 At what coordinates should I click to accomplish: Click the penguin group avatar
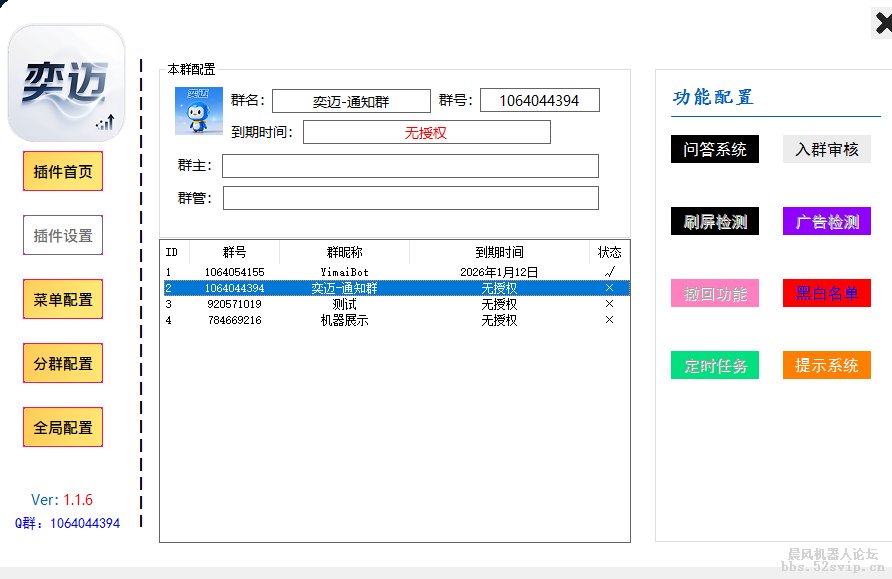click(x=199, y=111)
